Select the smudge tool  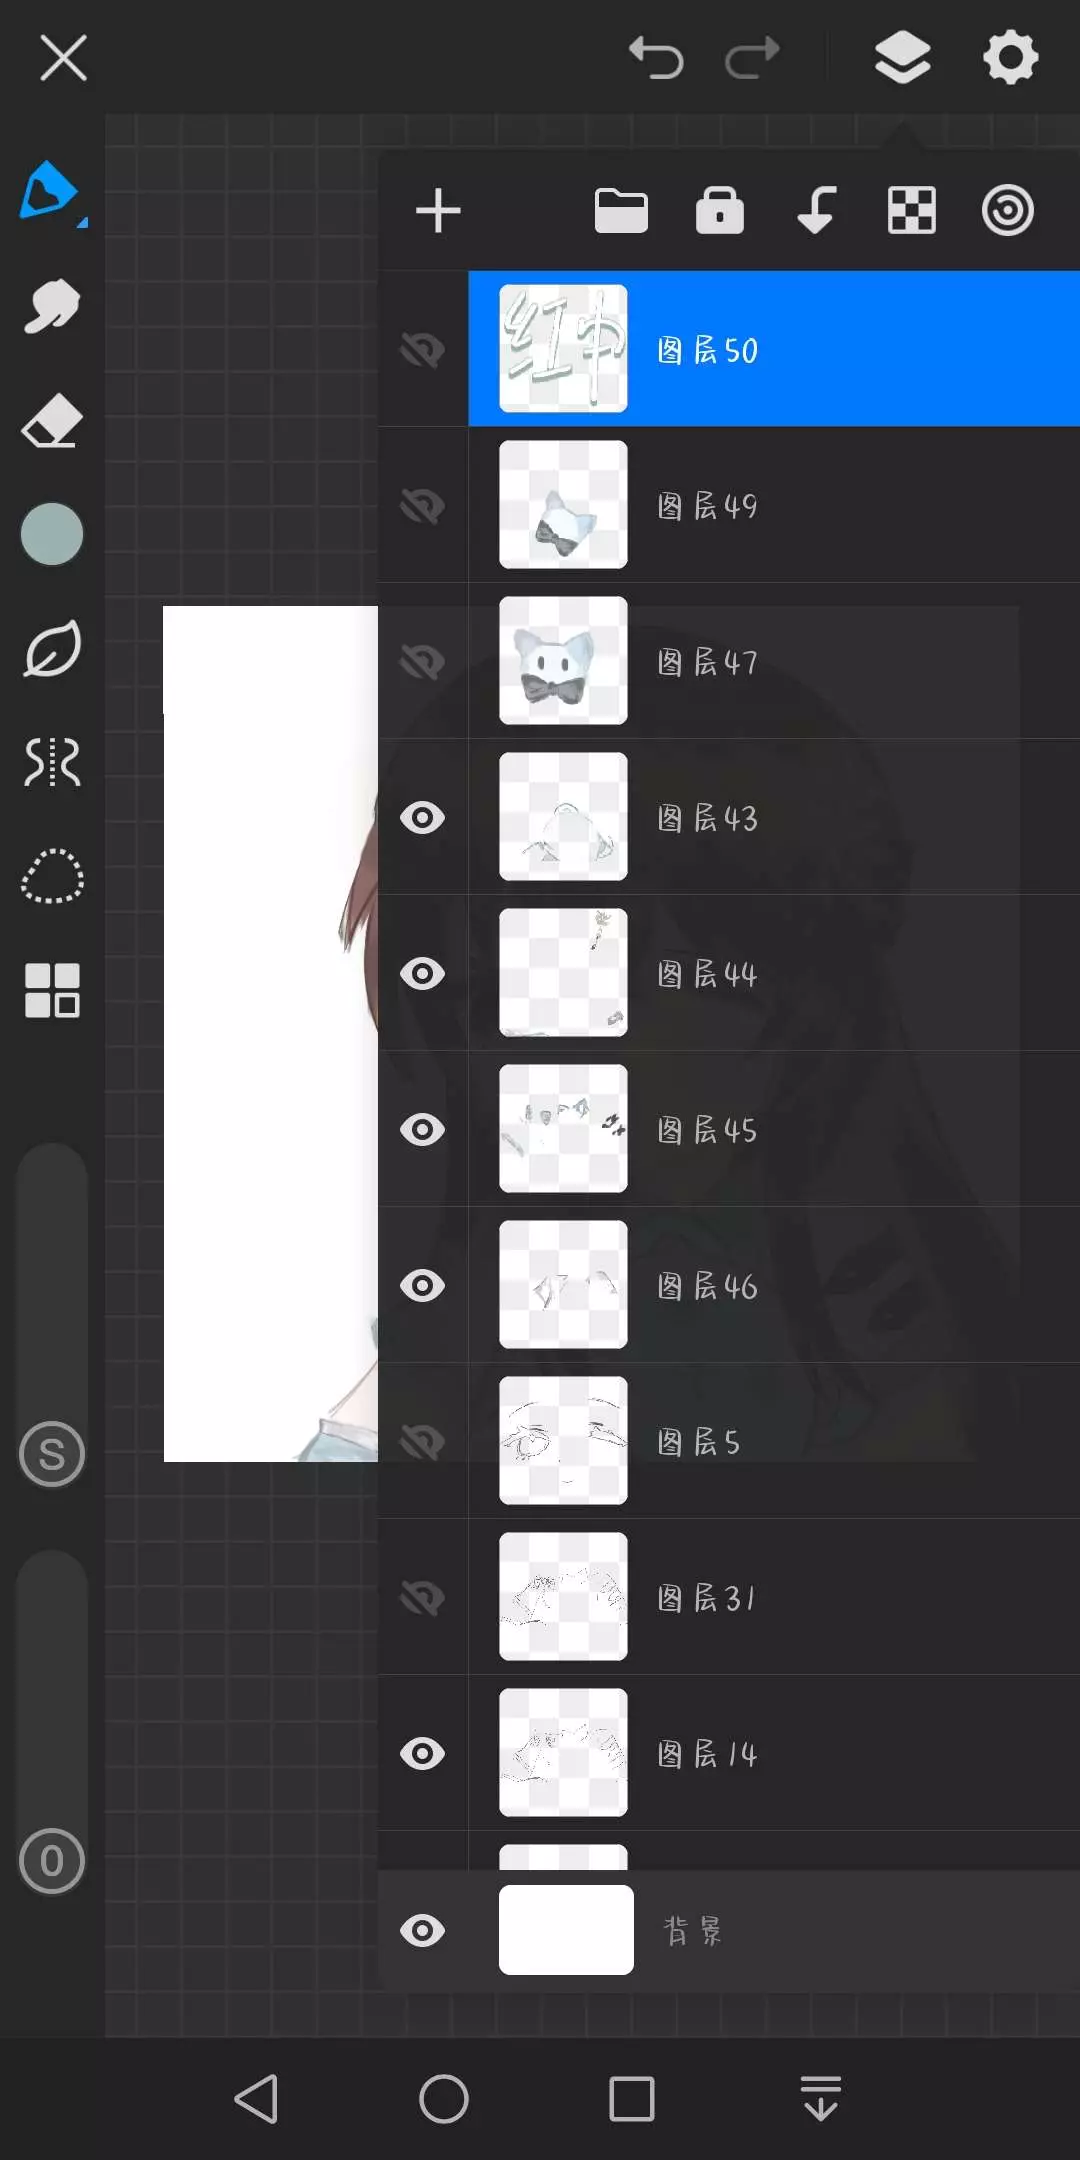(51, 306)
